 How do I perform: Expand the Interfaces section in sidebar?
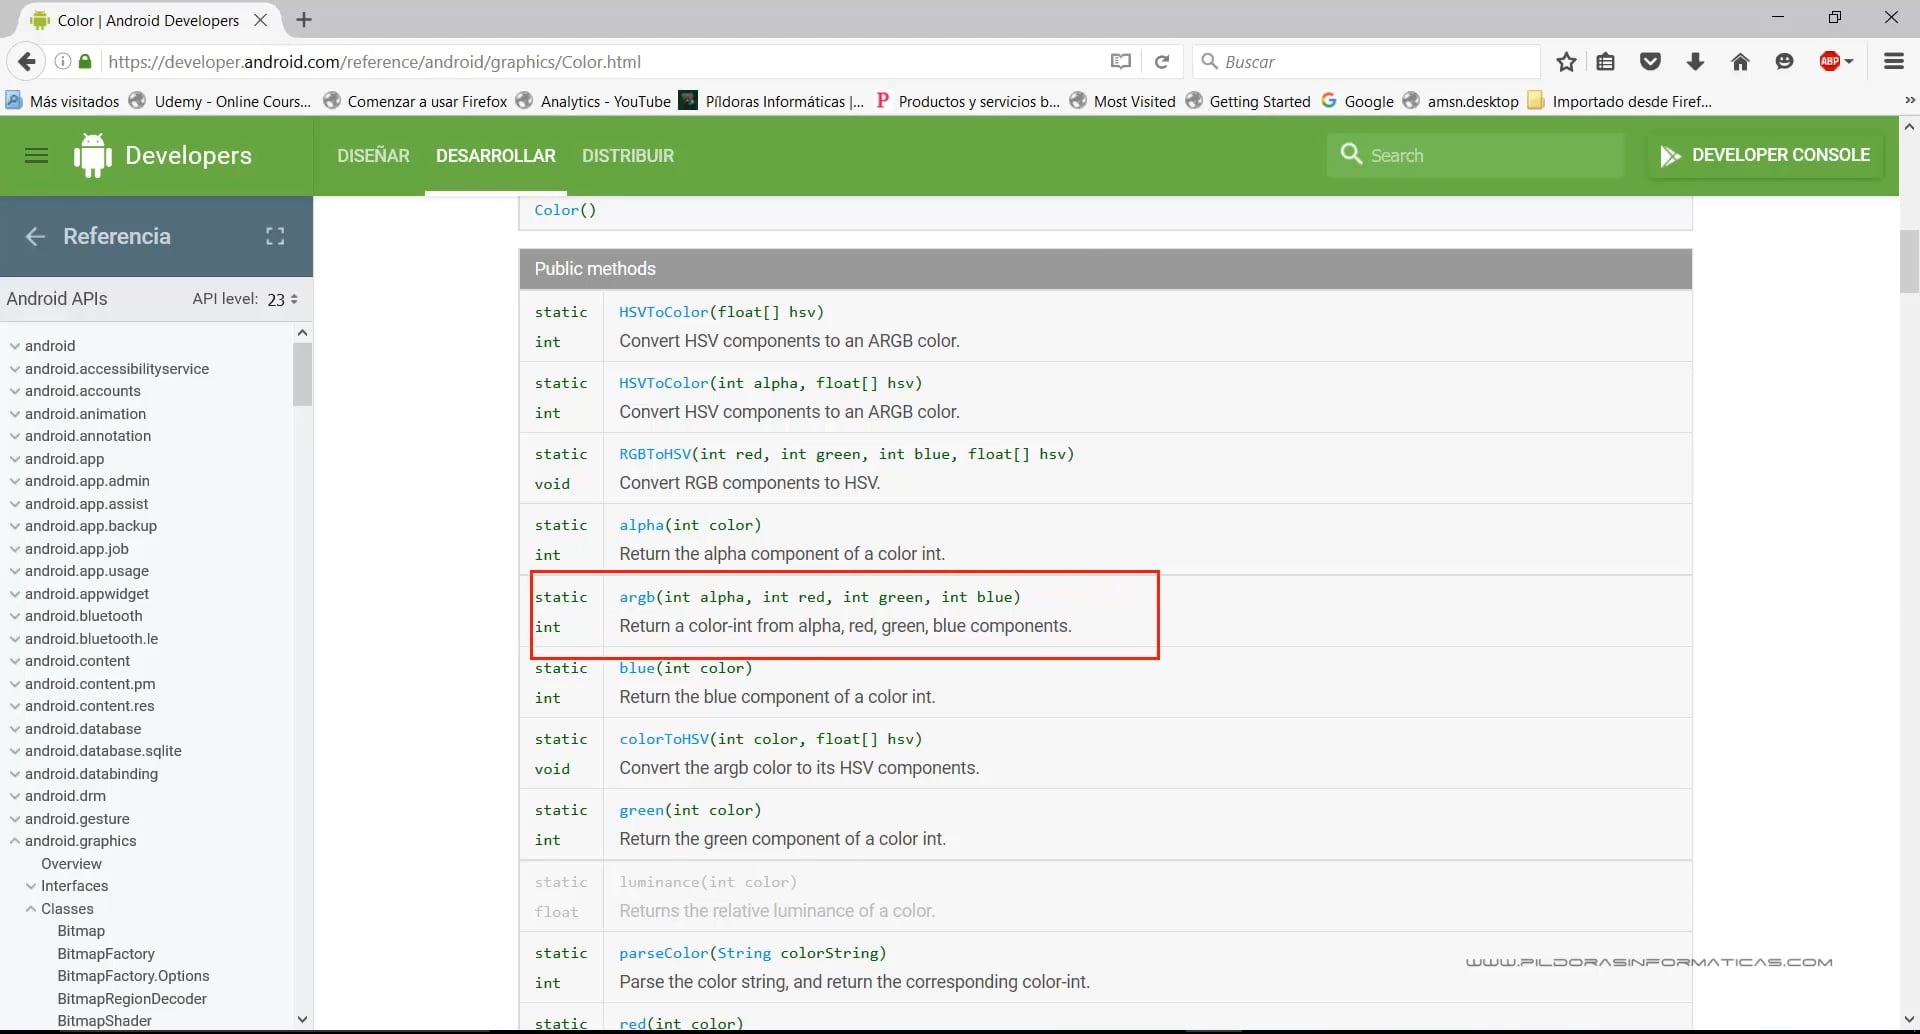coord(31,886)
